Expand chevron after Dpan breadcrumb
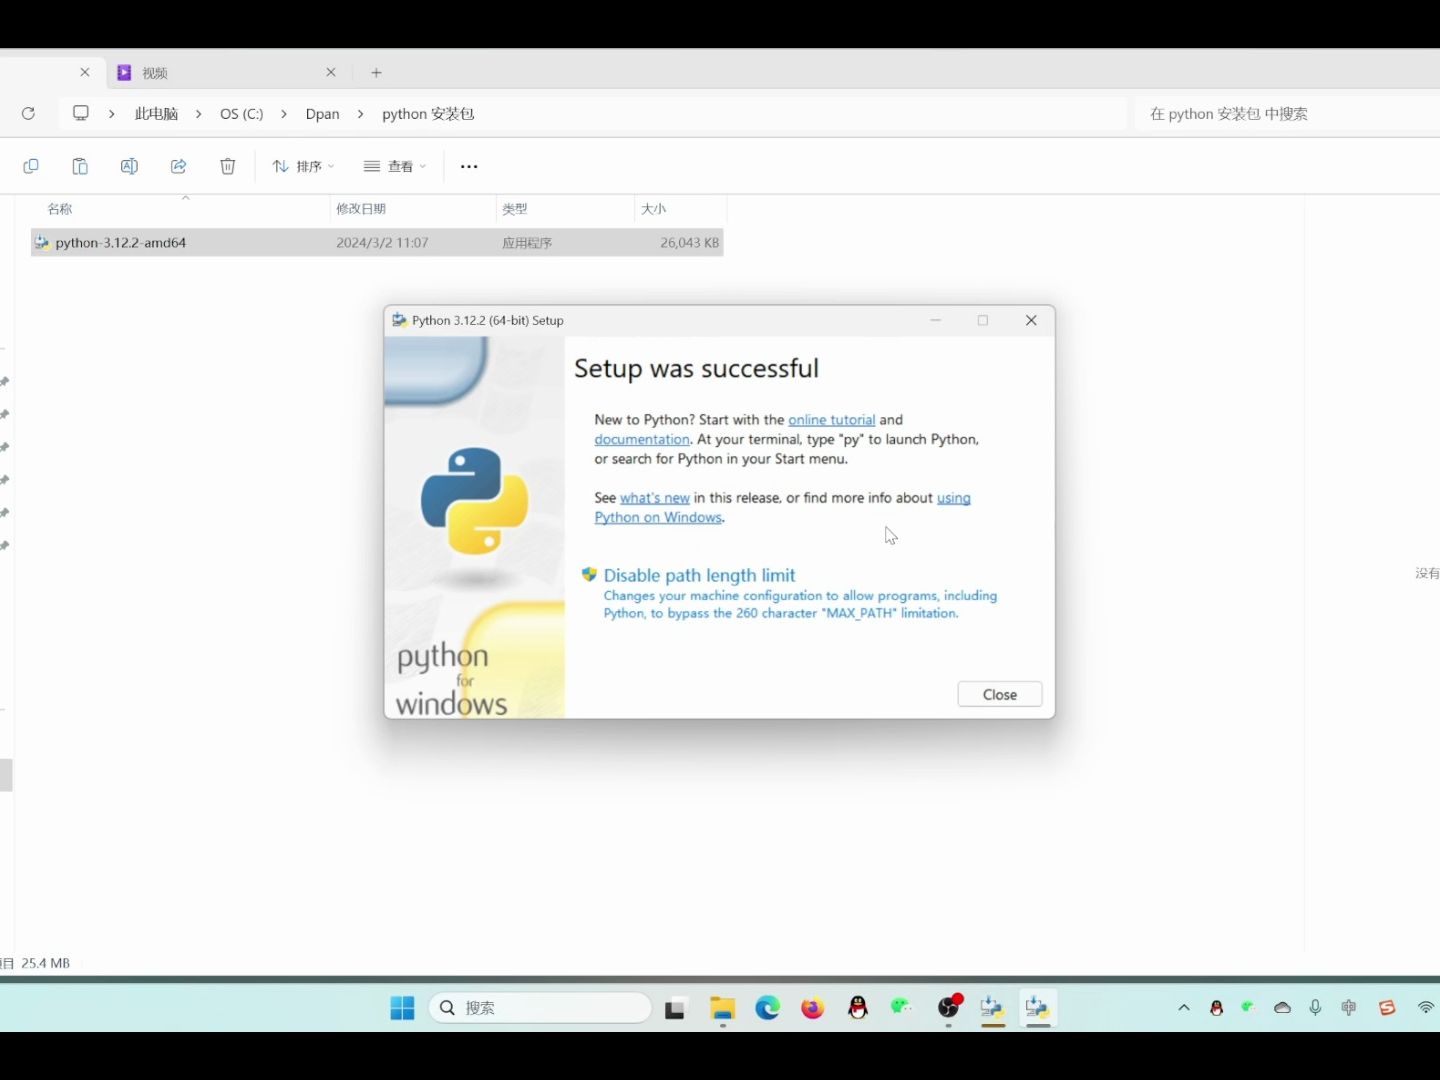This screenshot has width=1440, height=1080. 360,114
